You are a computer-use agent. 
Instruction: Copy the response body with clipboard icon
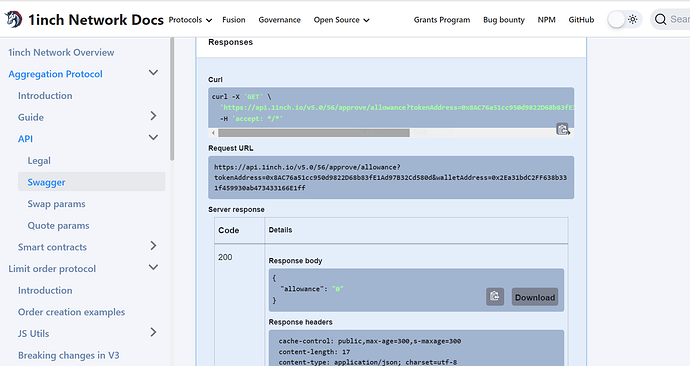495,296
